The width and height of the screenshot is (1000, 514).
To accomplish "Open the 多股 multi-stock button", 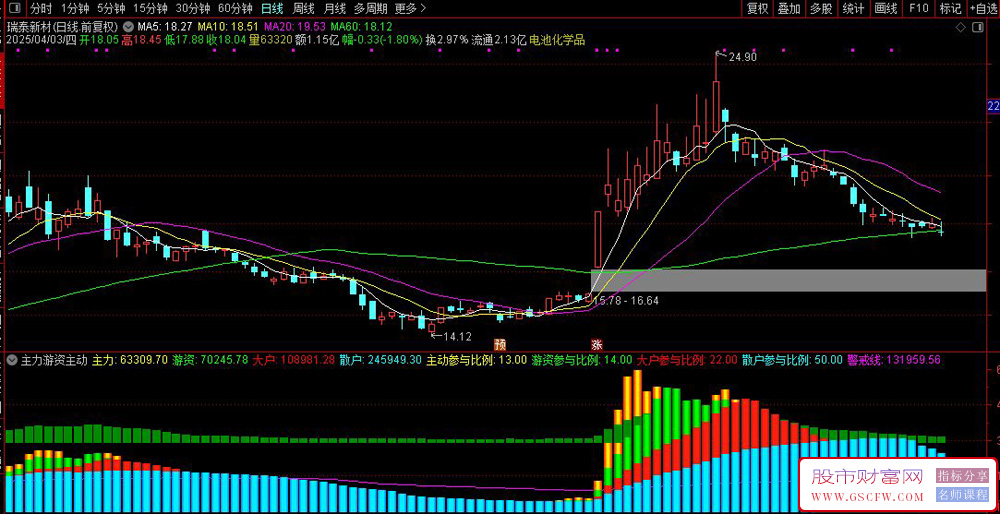I will [x=821, y=8].
